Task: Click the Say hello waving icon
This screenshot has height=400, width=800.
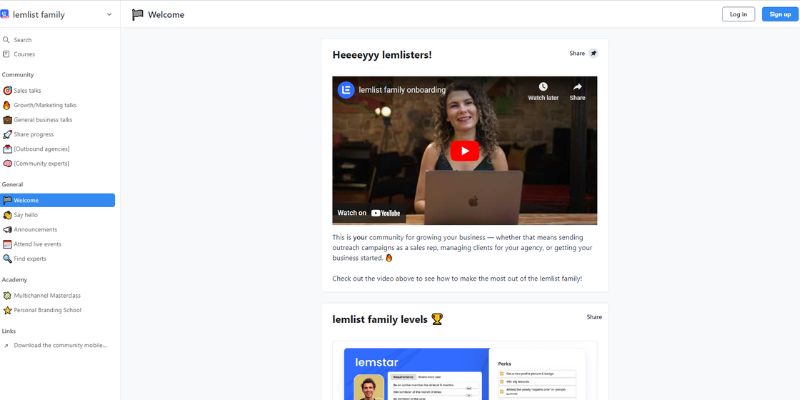Action: coord(7,215)
